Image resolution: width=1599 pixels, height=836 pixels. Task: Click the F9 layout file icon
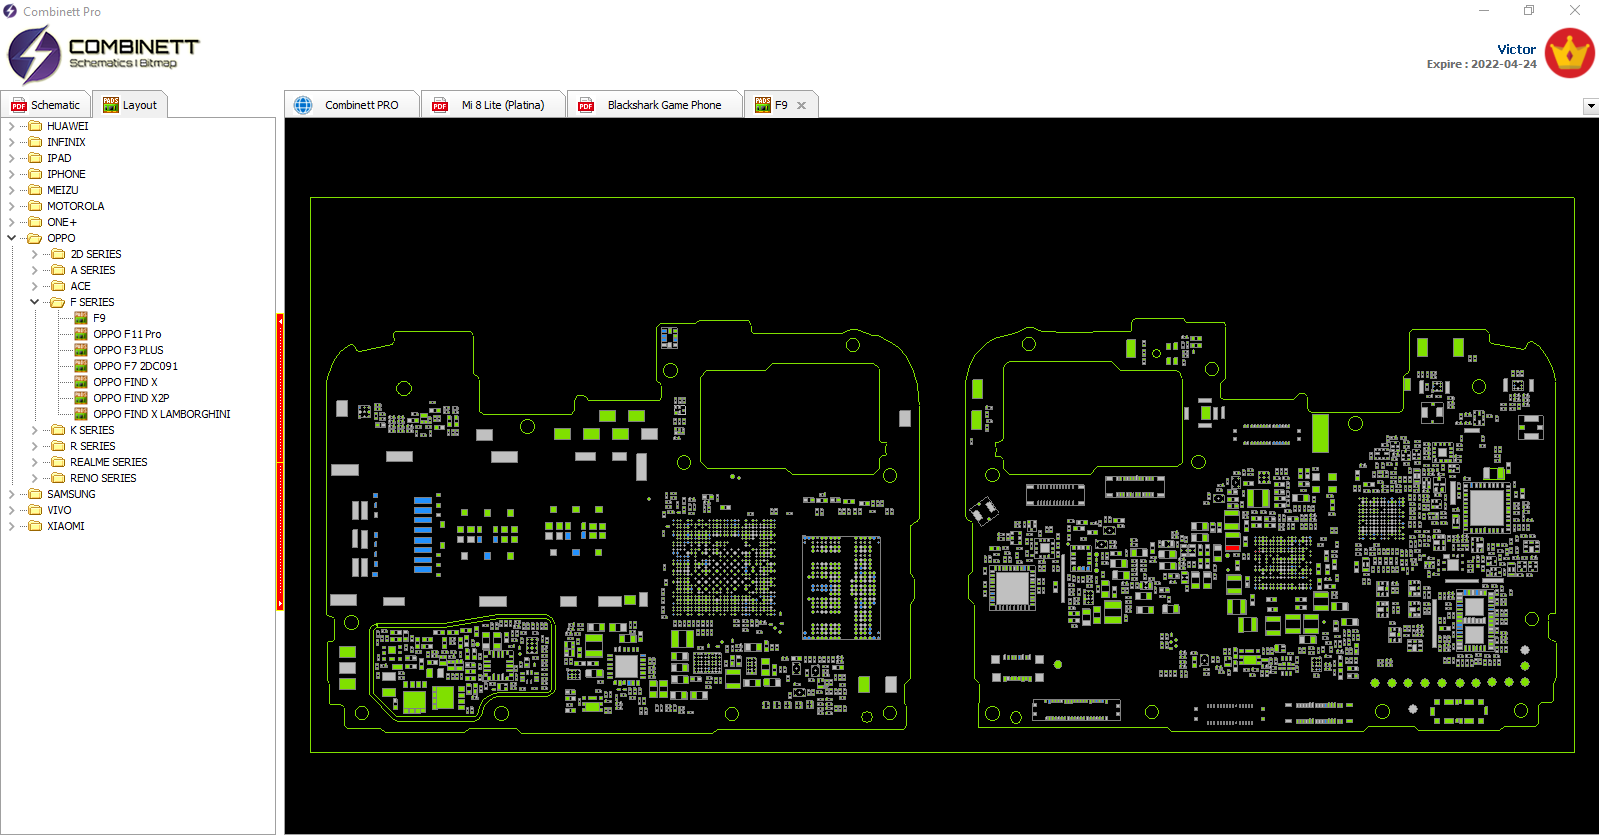tap(81, 318)
